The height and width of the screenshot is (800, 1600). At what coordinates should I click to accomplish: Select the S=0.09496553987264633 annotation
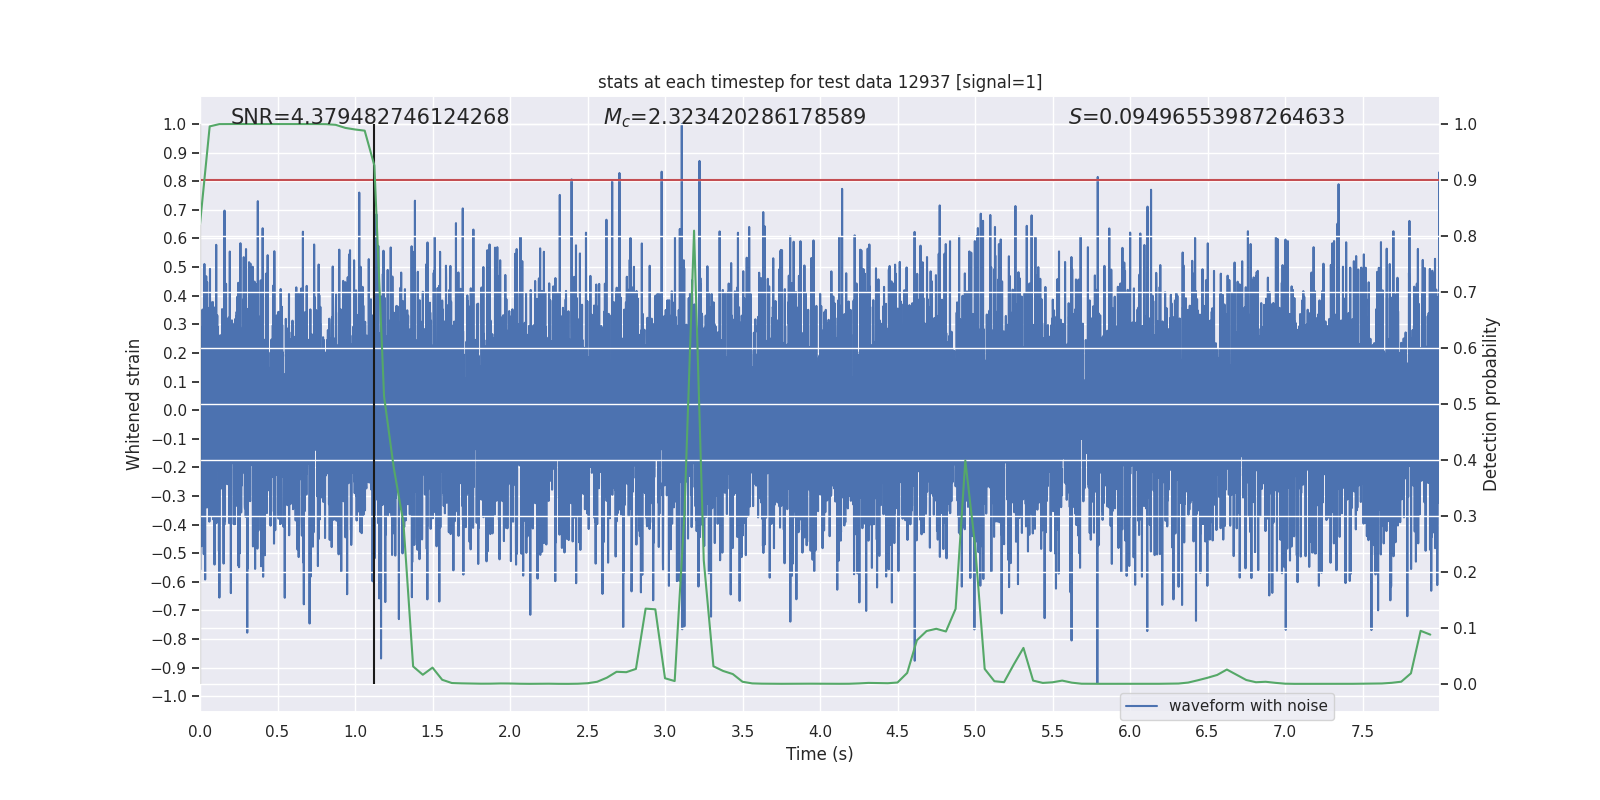pos(1207,117)
